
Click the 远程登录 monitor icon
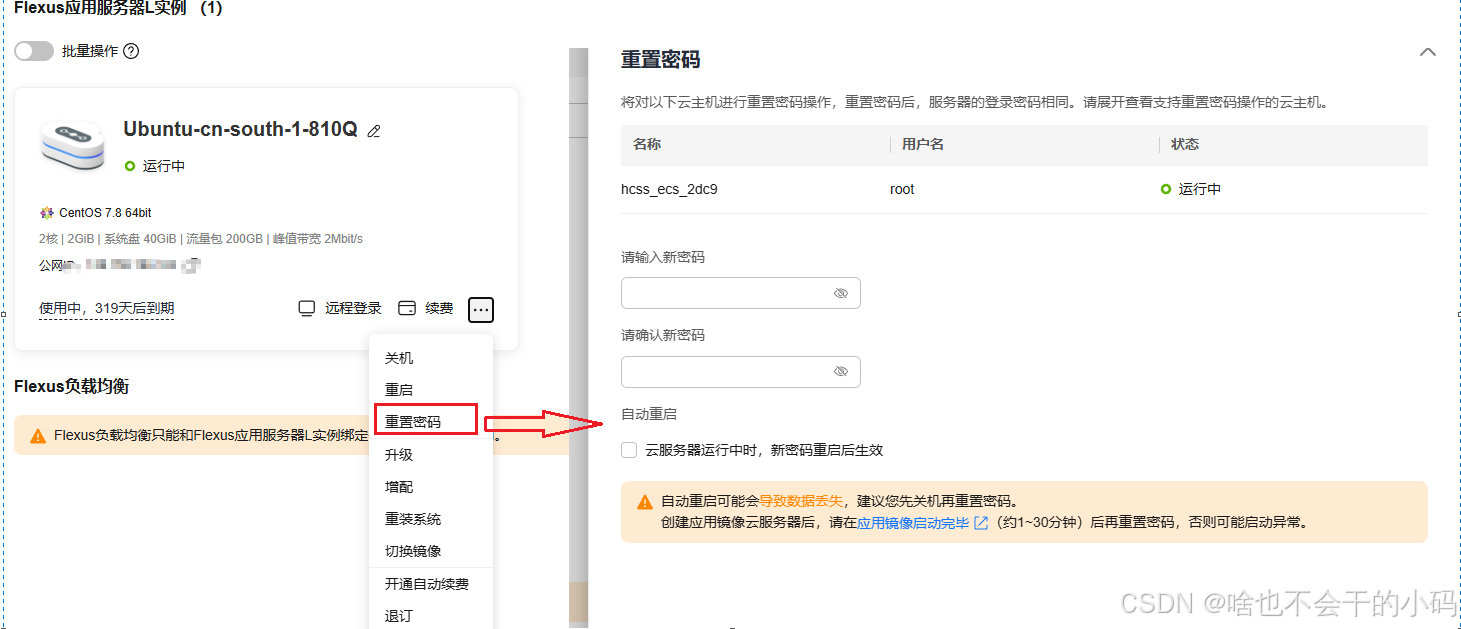click(307, 308)
